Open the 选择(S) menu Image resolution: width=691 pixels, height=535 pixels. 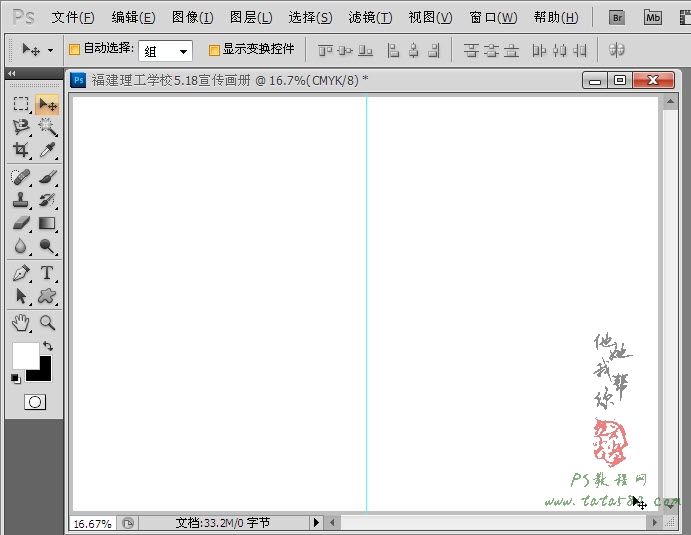(x=310, y=18)
